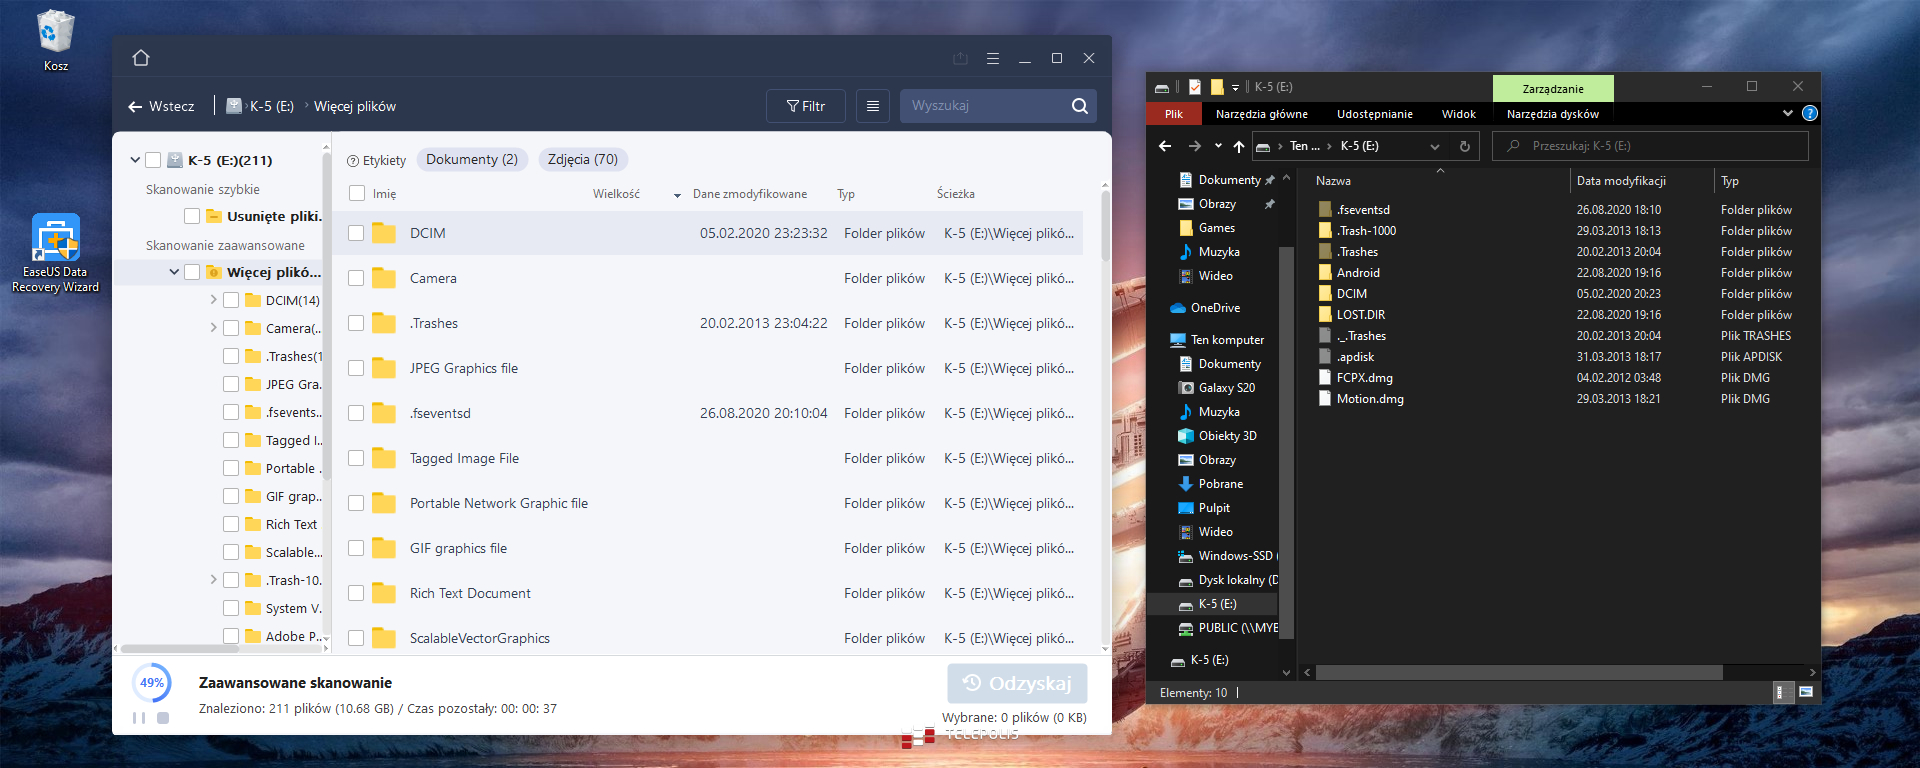The height and width of the screenshot is (768, 1920).
Task: Open the EaseUS hamburger menu icon
Action: pos(992,59)
